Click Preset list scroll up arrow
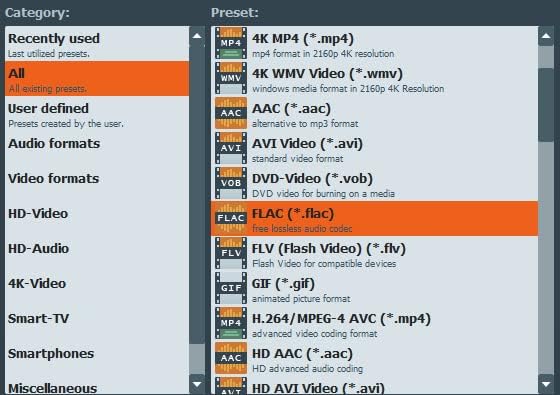560x395 pixels. click(546, 36)
